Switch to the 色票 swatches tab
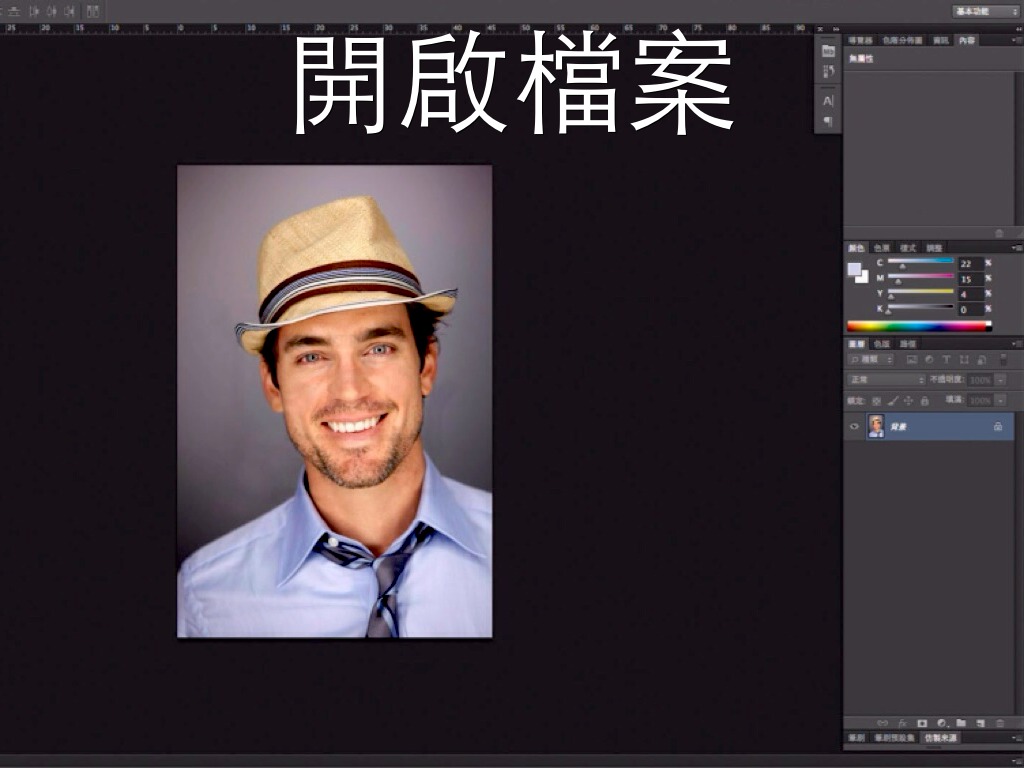This screenshot has height=768, width=1024. (882, 247)
